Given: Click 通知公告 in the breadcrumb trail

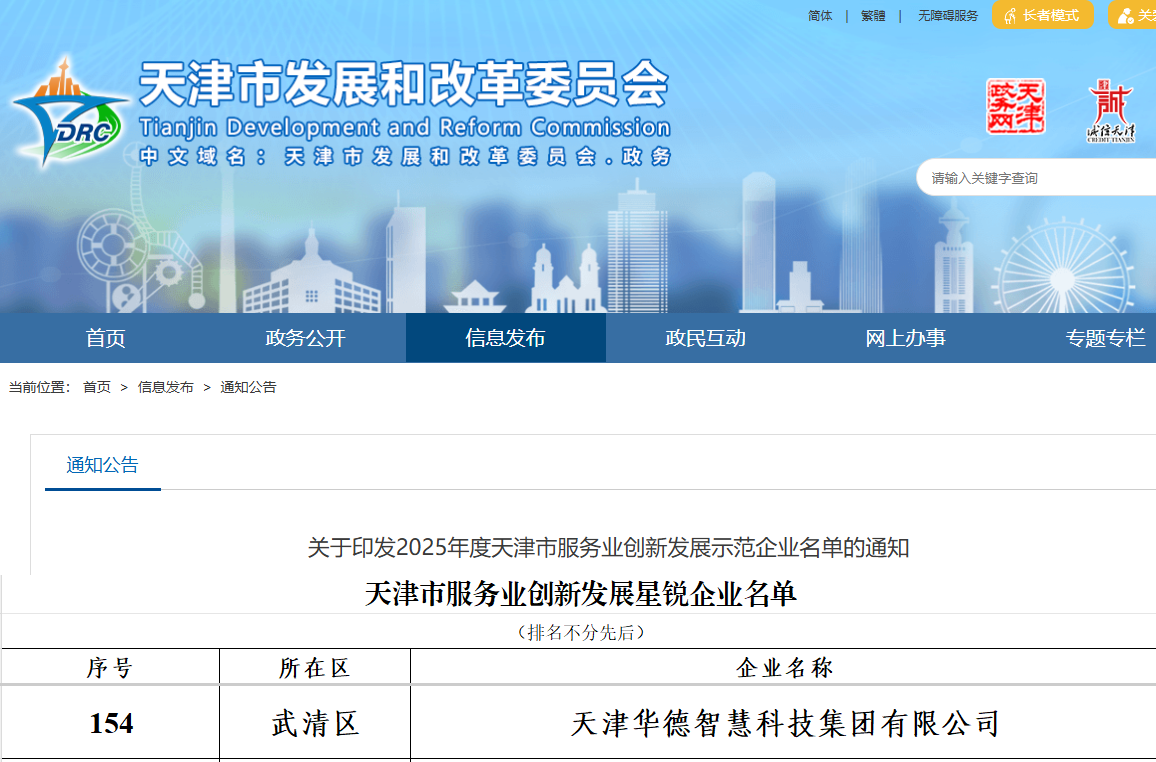Looking at the screenshot, I should [248, 388].
